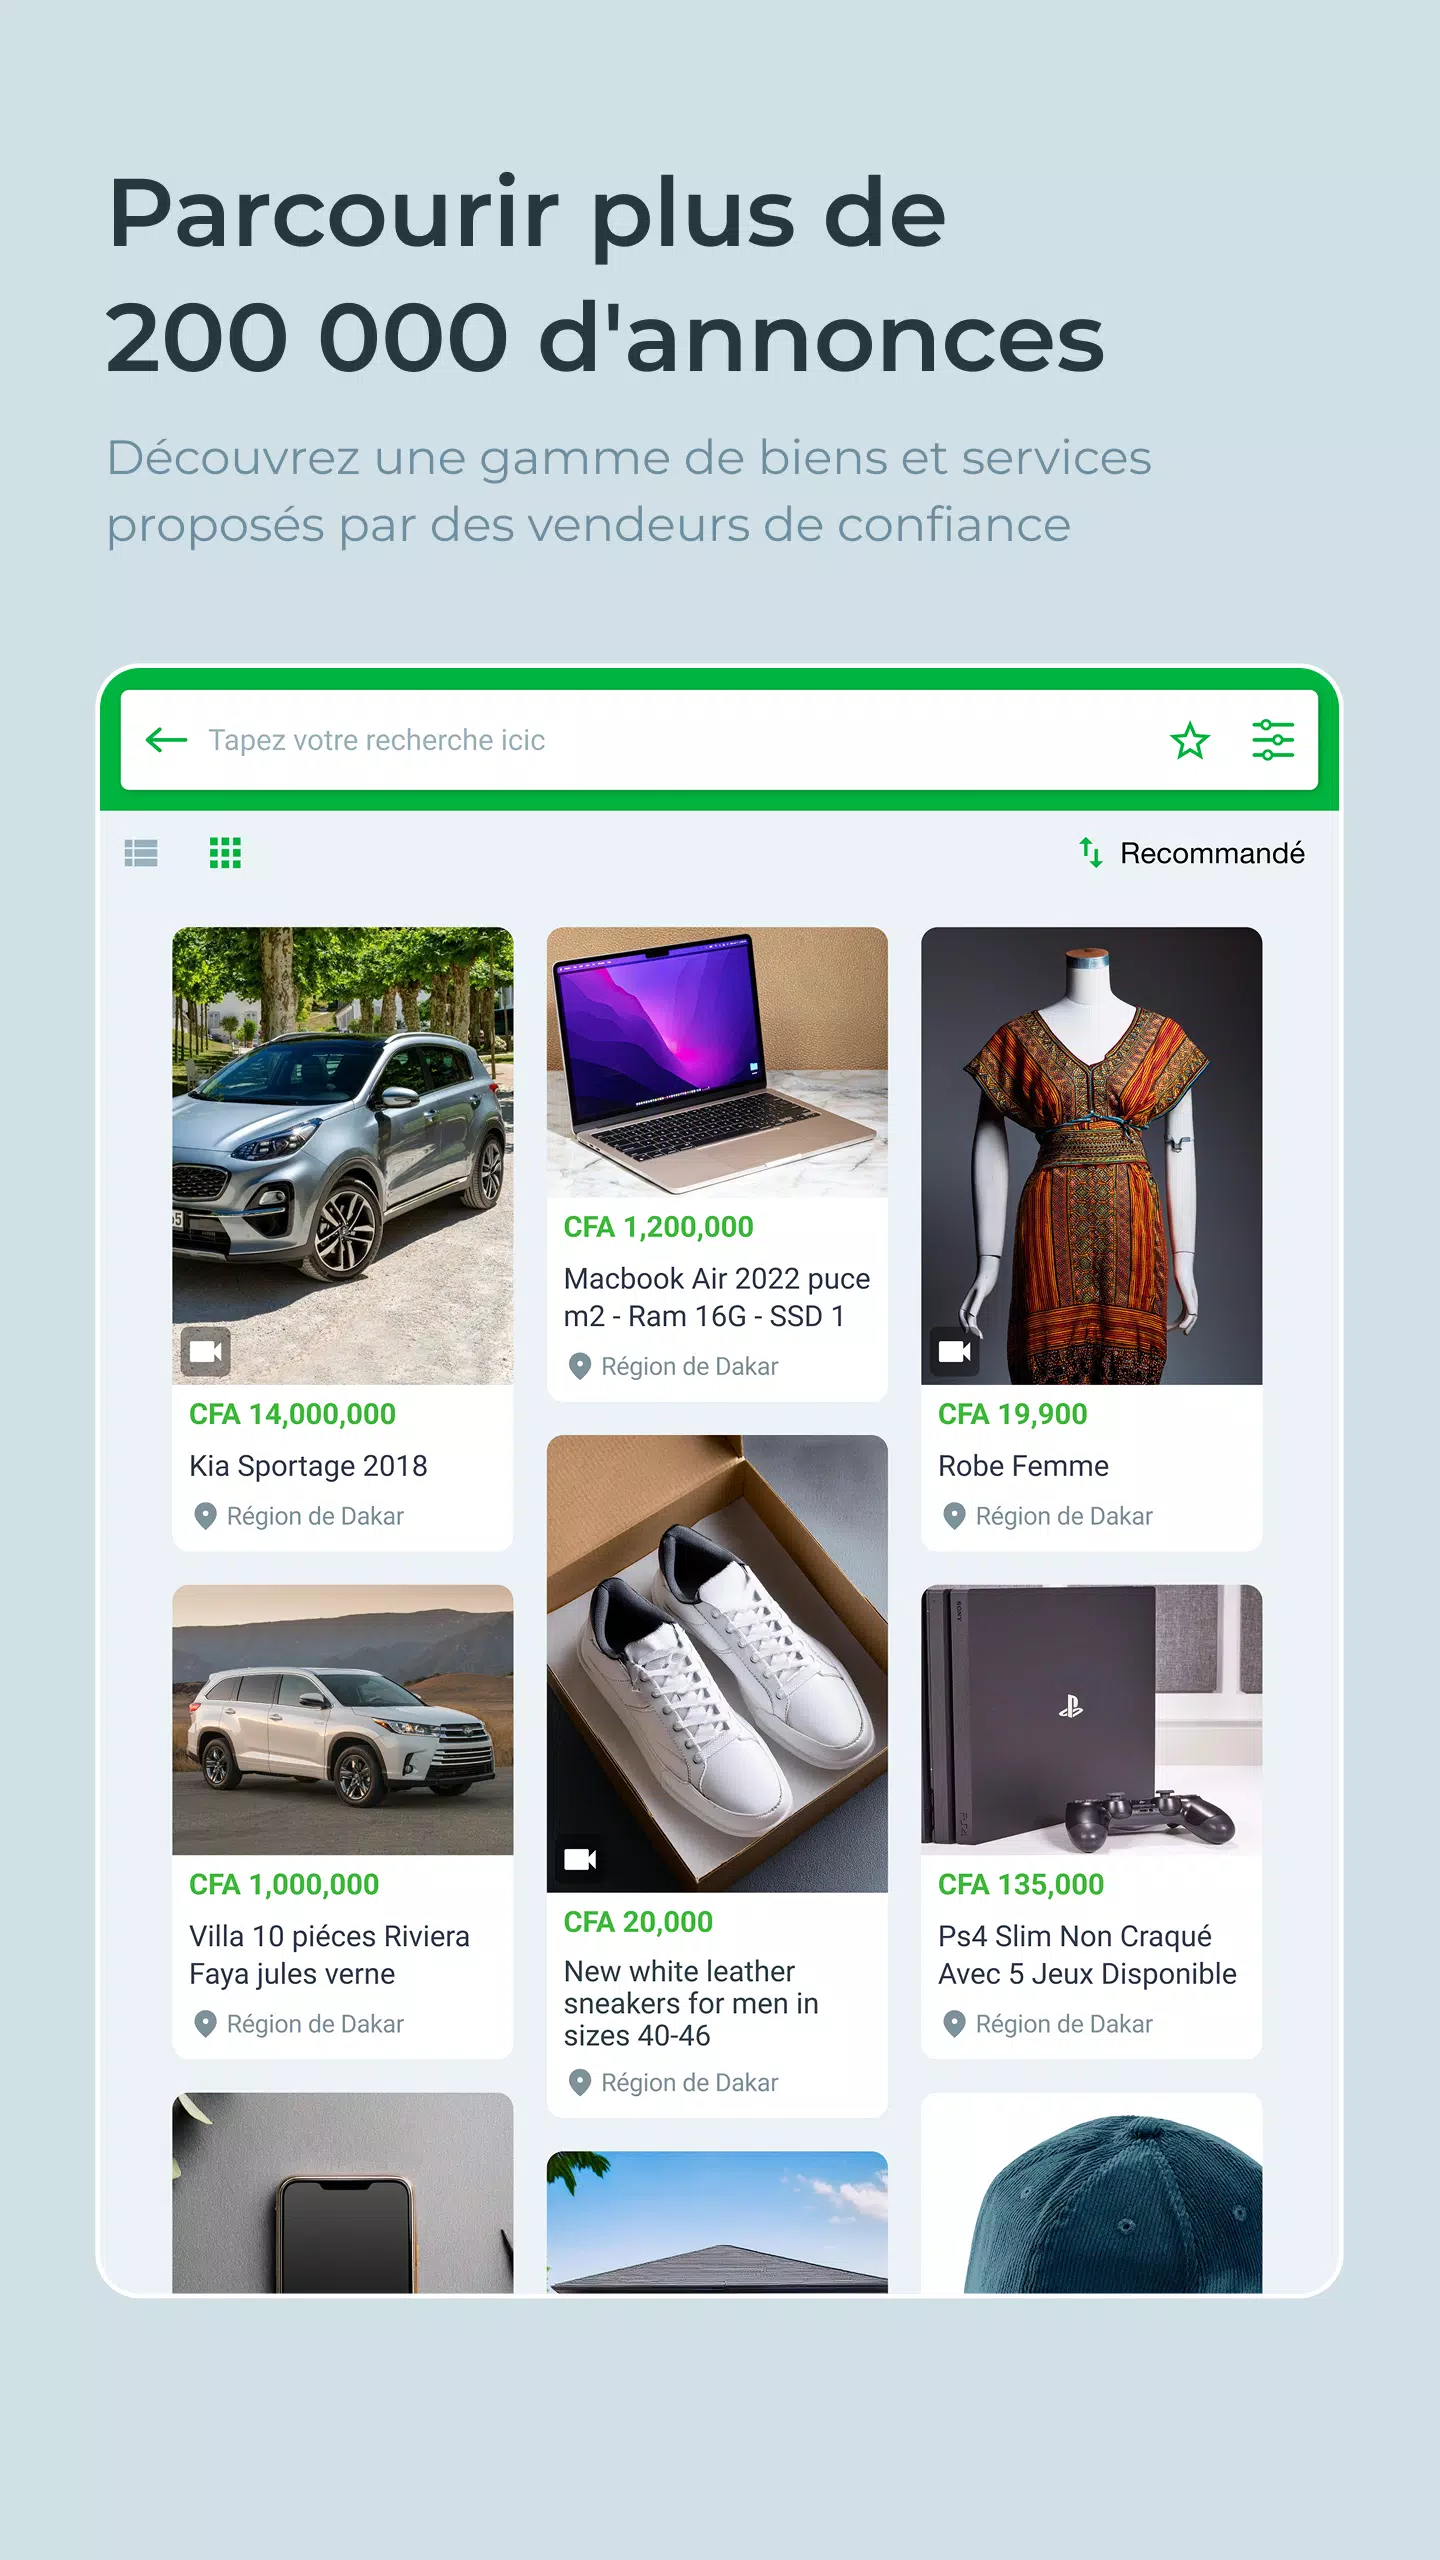Open the smartphone listing photo
1440x2560 pixels.
pyautogui.click(x=343, y=2193)
